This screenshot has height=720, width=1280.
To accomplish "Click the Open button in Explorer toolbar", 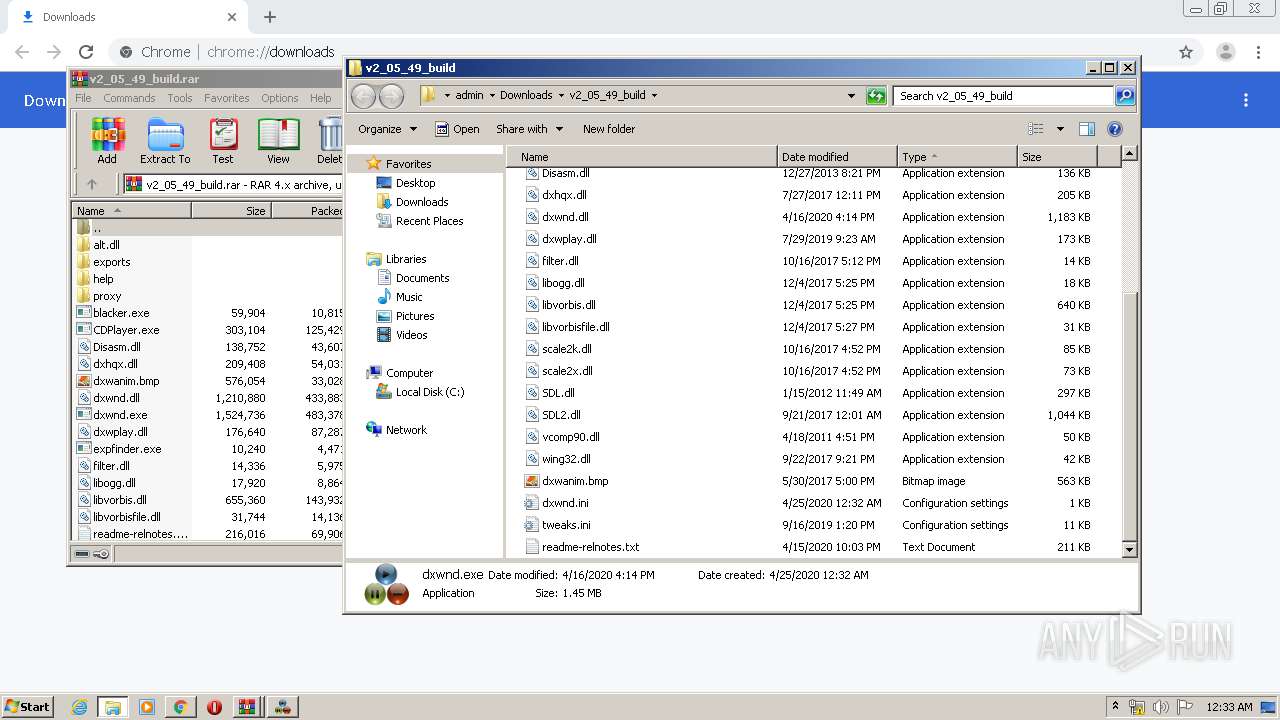I will 457,129.
